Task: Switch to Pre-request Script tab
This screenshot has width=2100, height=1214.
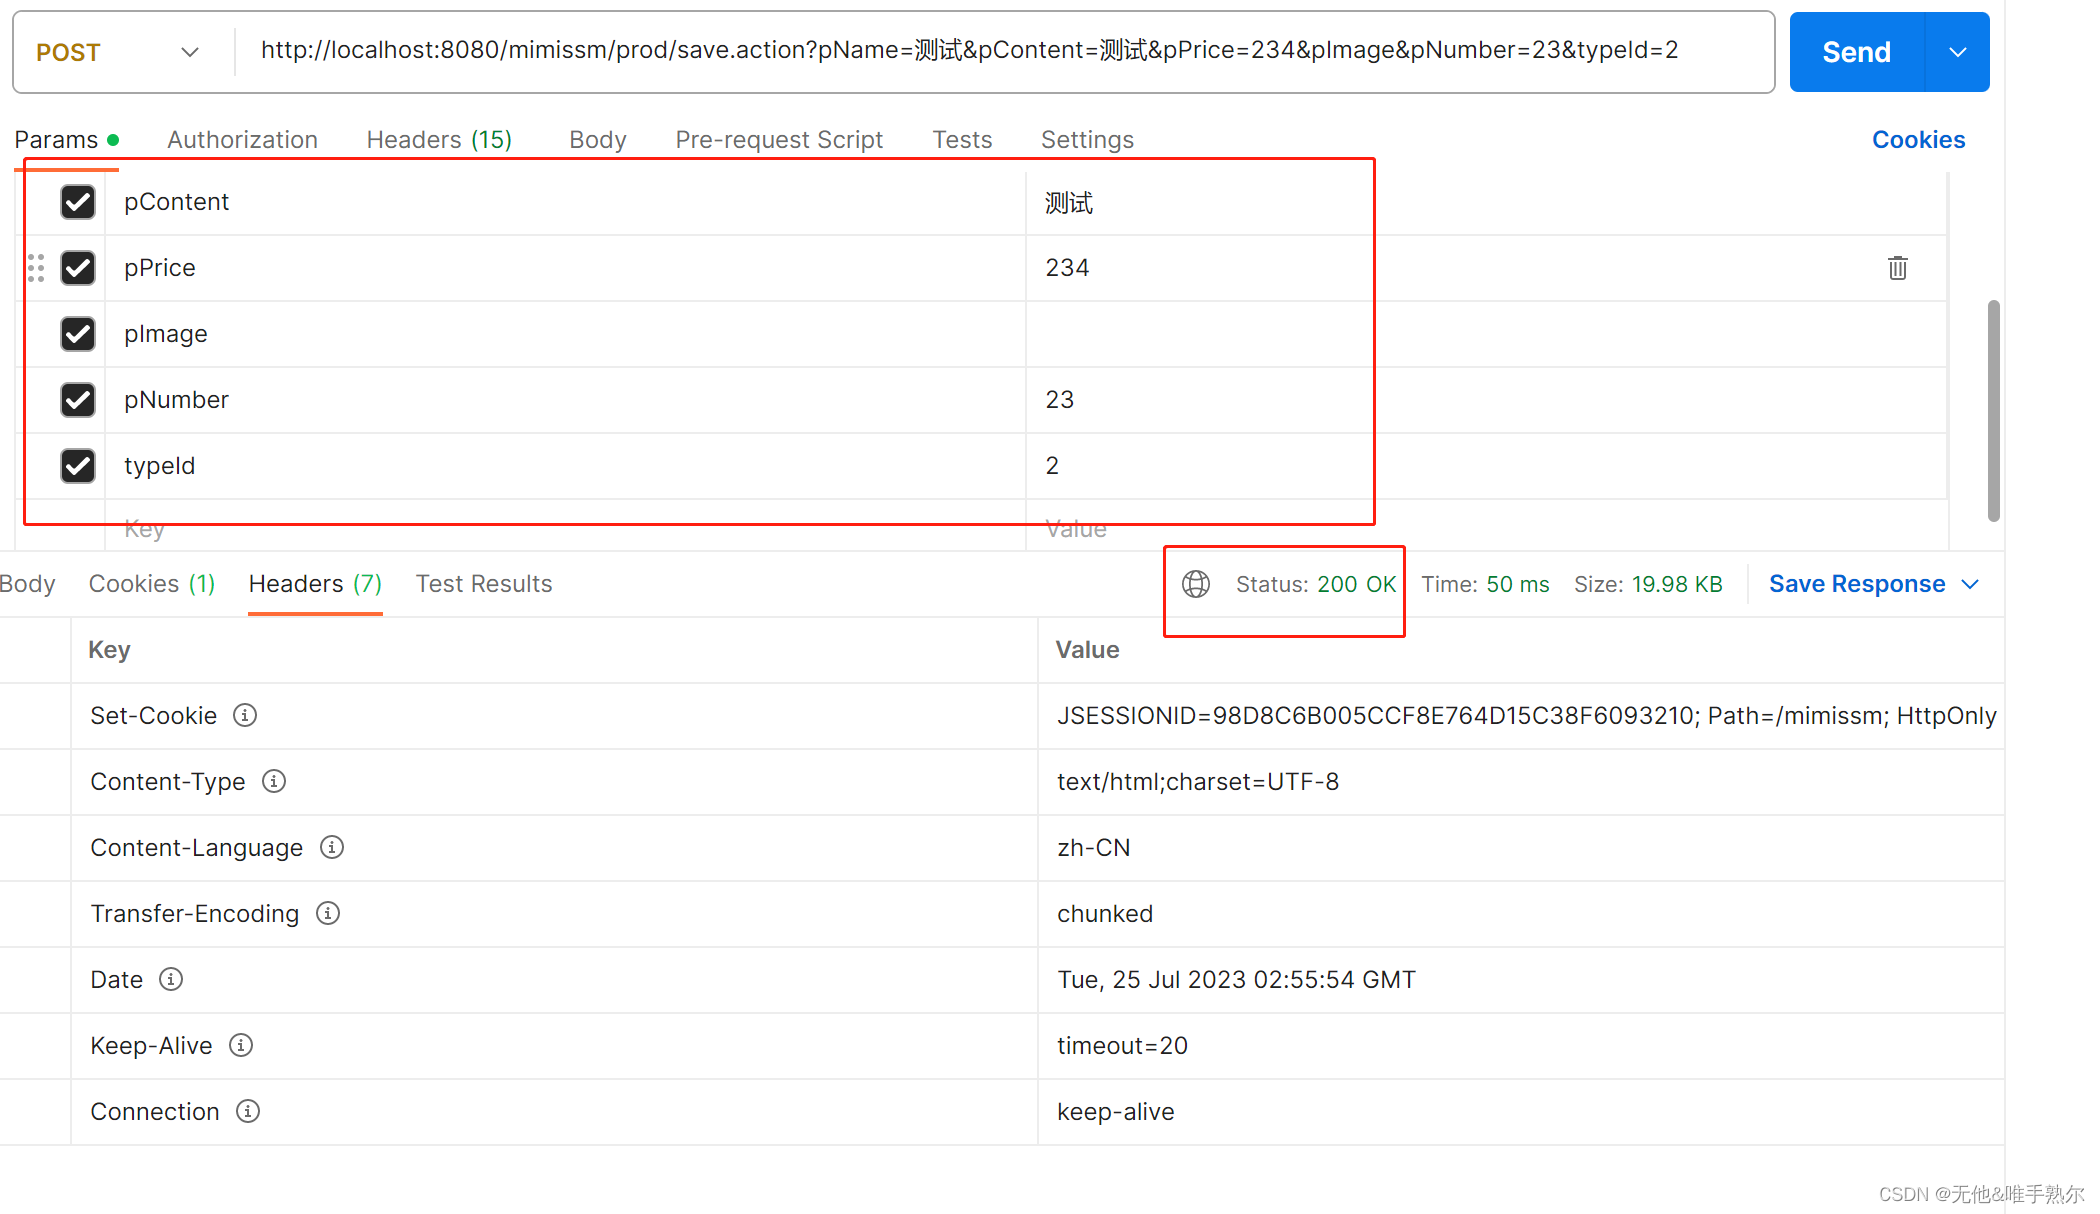Action: pos(779,139)
